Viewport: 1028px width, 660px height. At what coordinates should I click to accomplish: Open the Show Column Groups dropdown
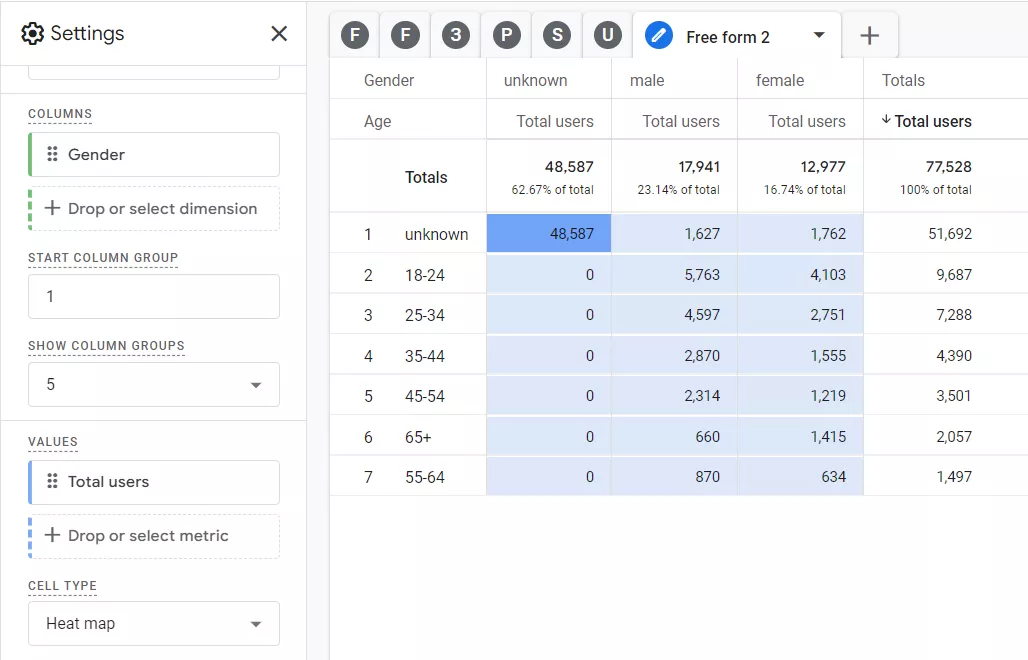(154, 384)
